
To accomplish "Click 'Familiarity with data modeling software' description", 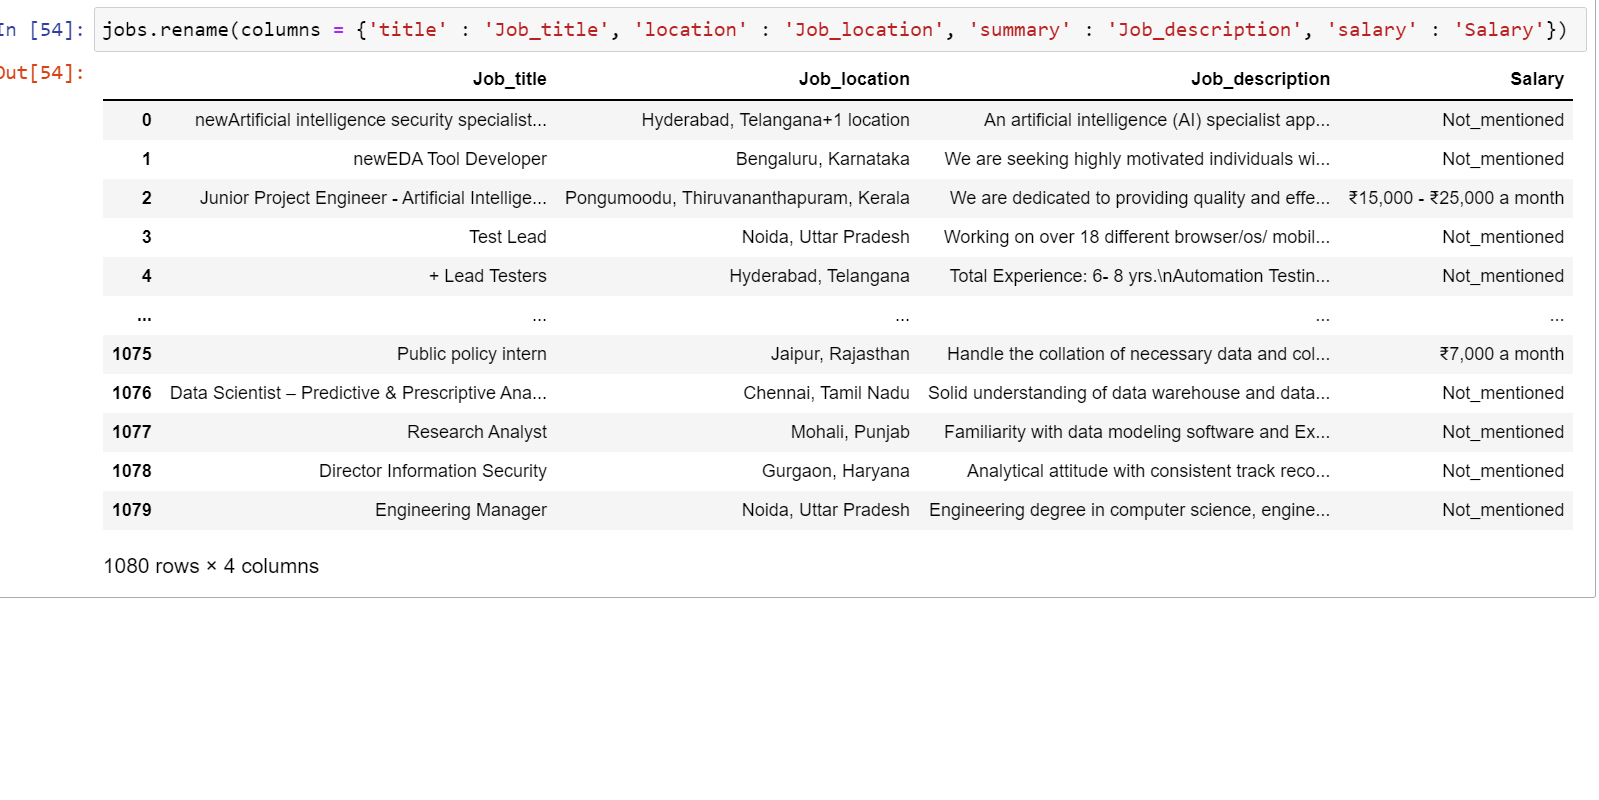I will 1137,432.
